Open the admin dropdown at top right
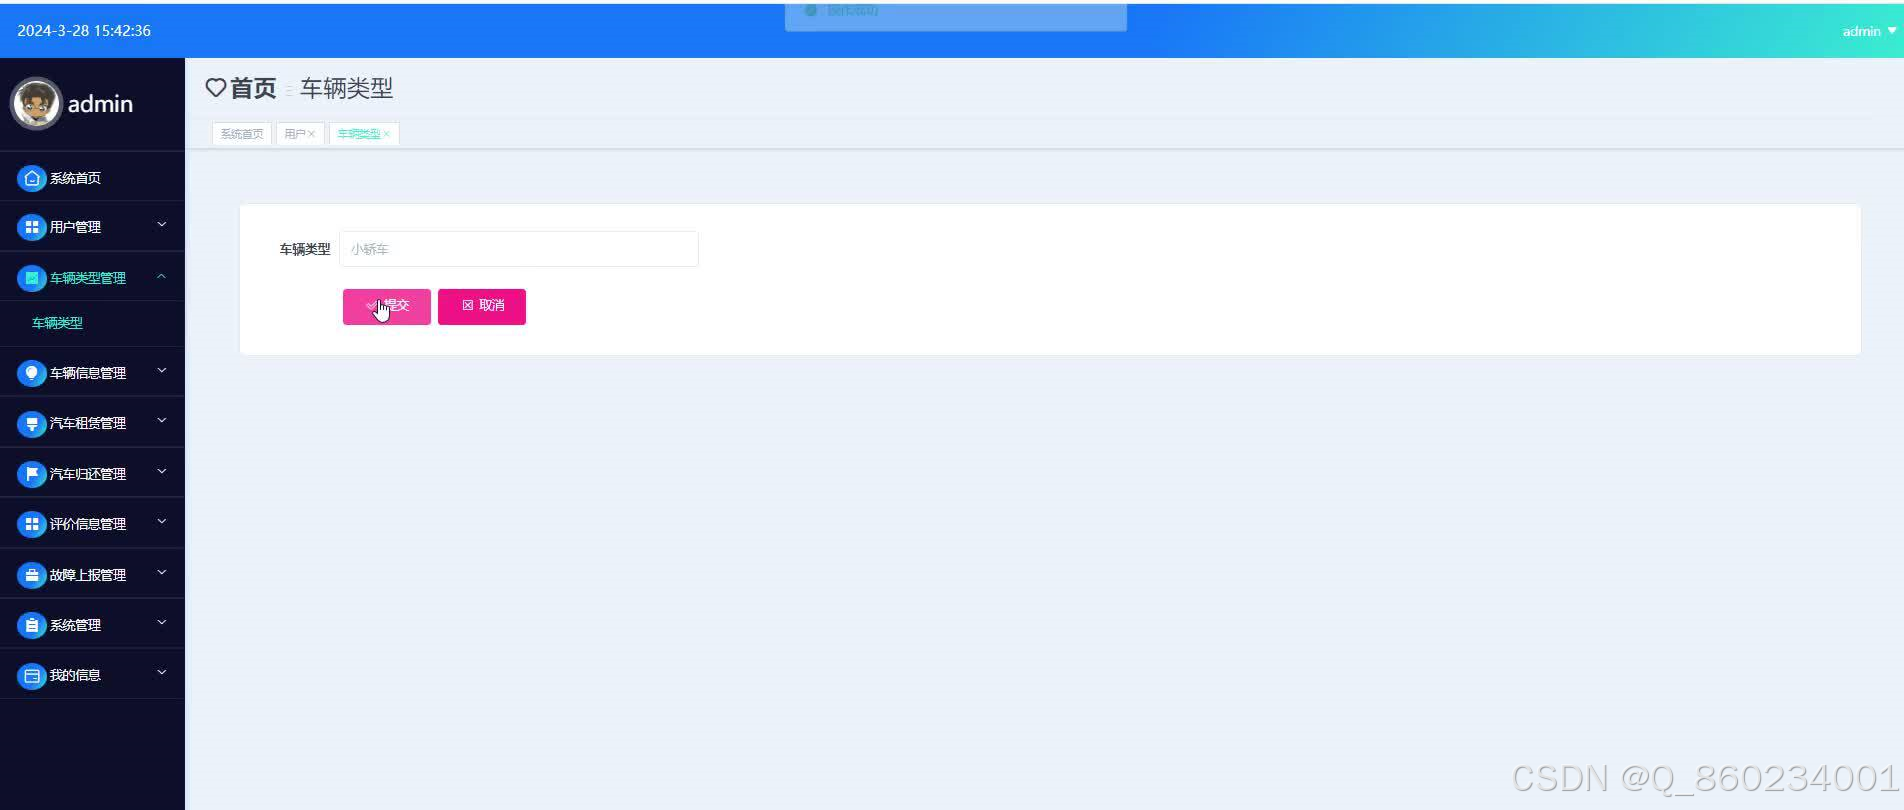Screen dimensions: 1904x810 point(1869,31)
